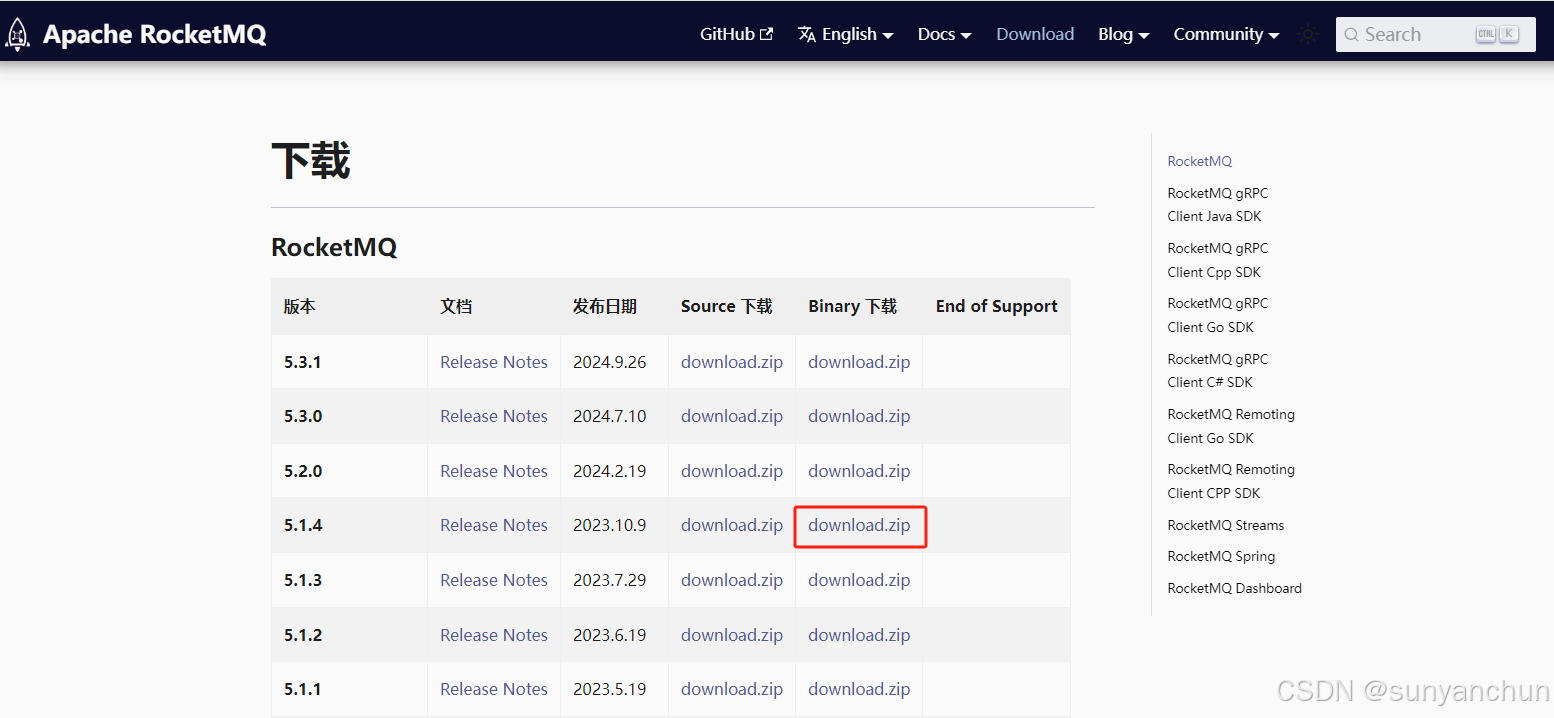
Task: Download binary zip for 5.3.0
Action: 859,416
